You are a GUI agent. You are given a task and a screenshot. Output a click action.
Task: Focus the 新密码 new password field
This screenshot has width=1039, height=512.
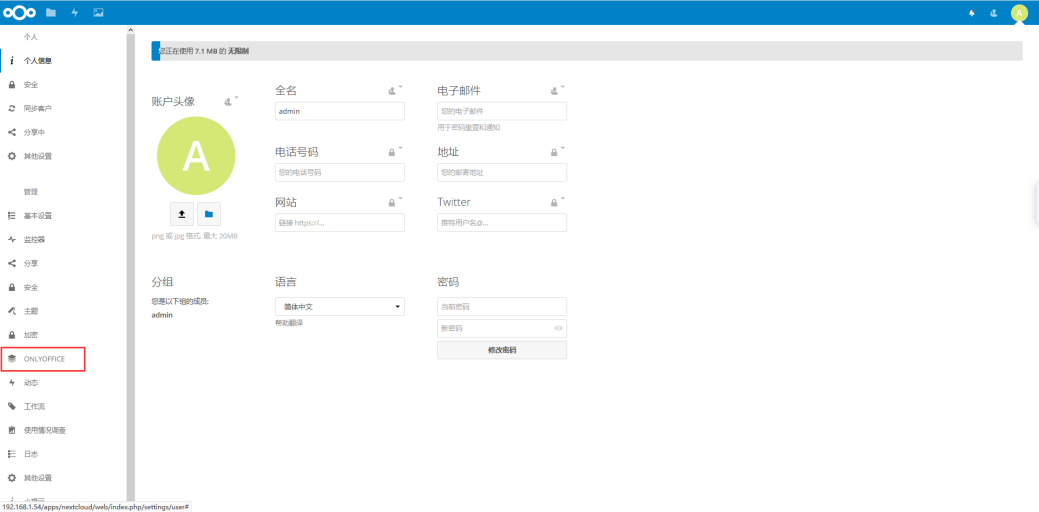coord(502,328)
